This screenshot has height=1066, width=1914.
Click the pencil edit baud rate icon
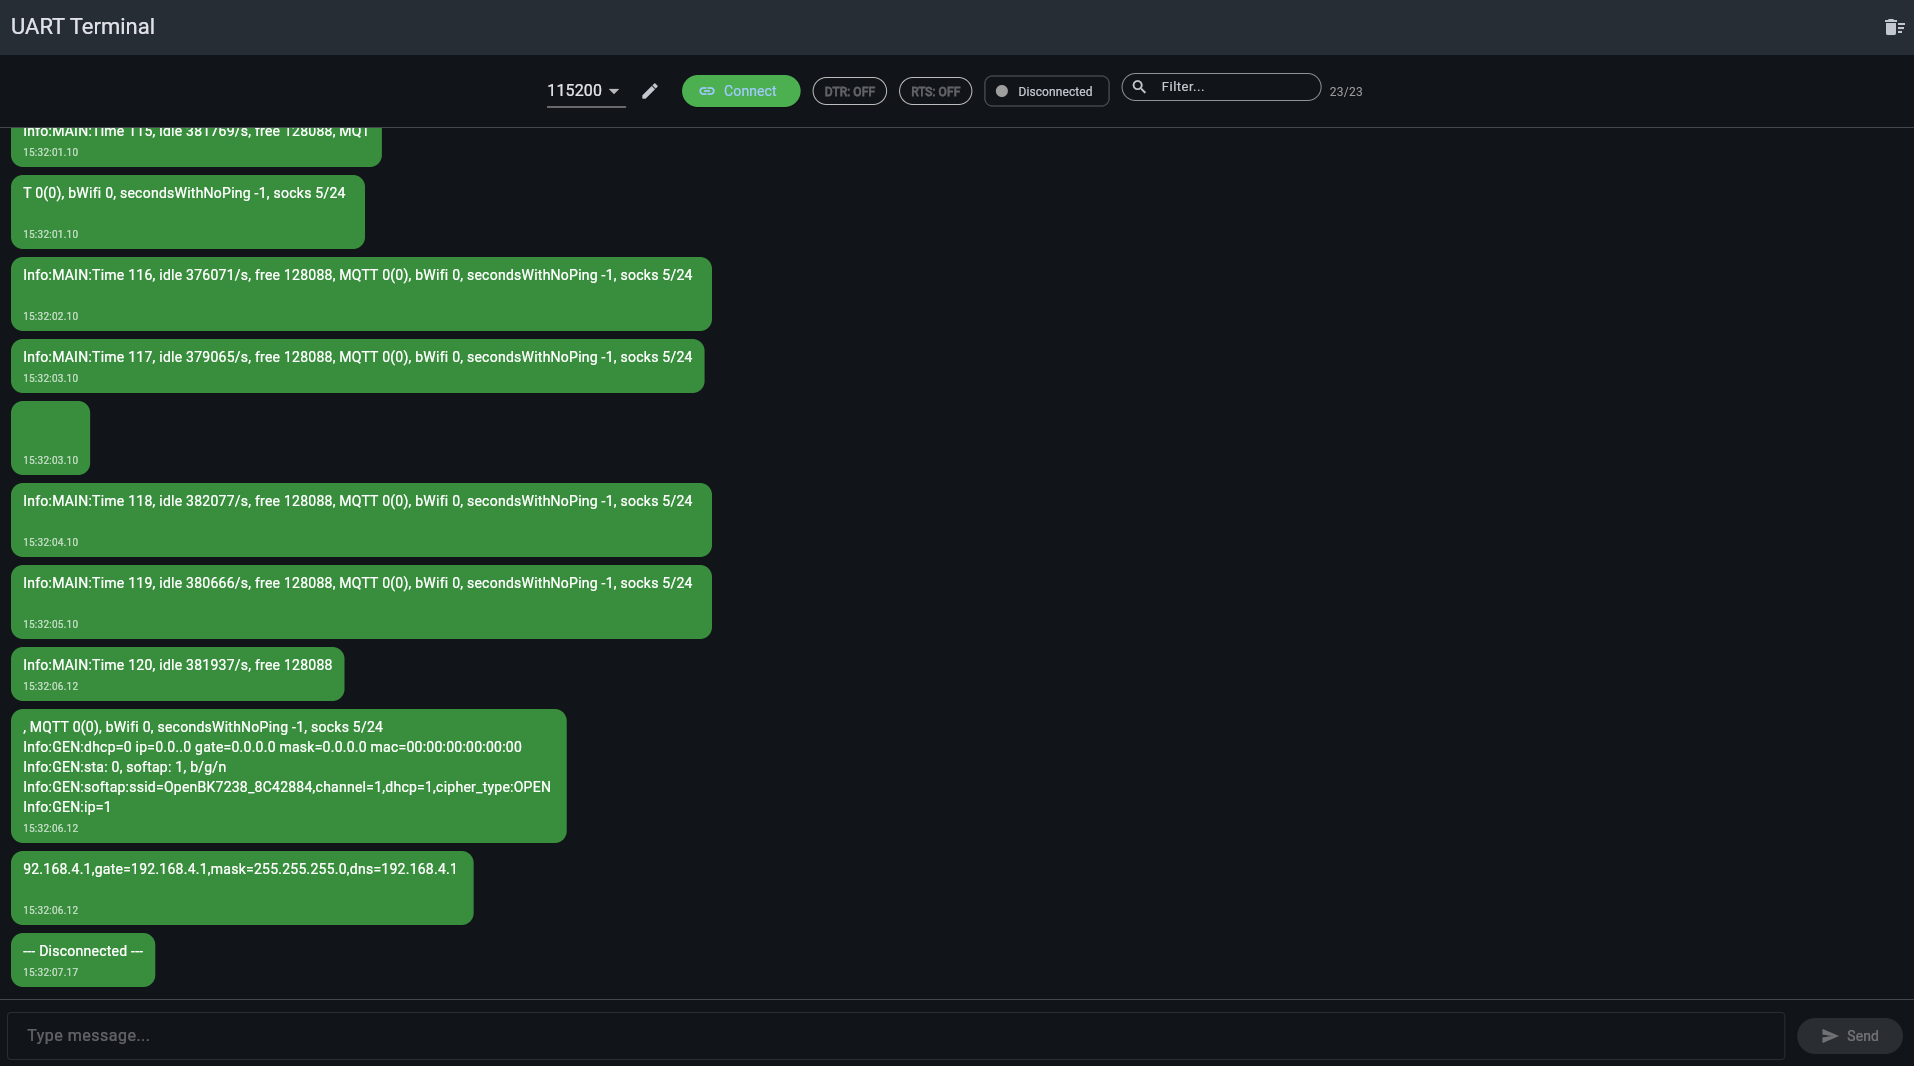(x=650, y=91)
